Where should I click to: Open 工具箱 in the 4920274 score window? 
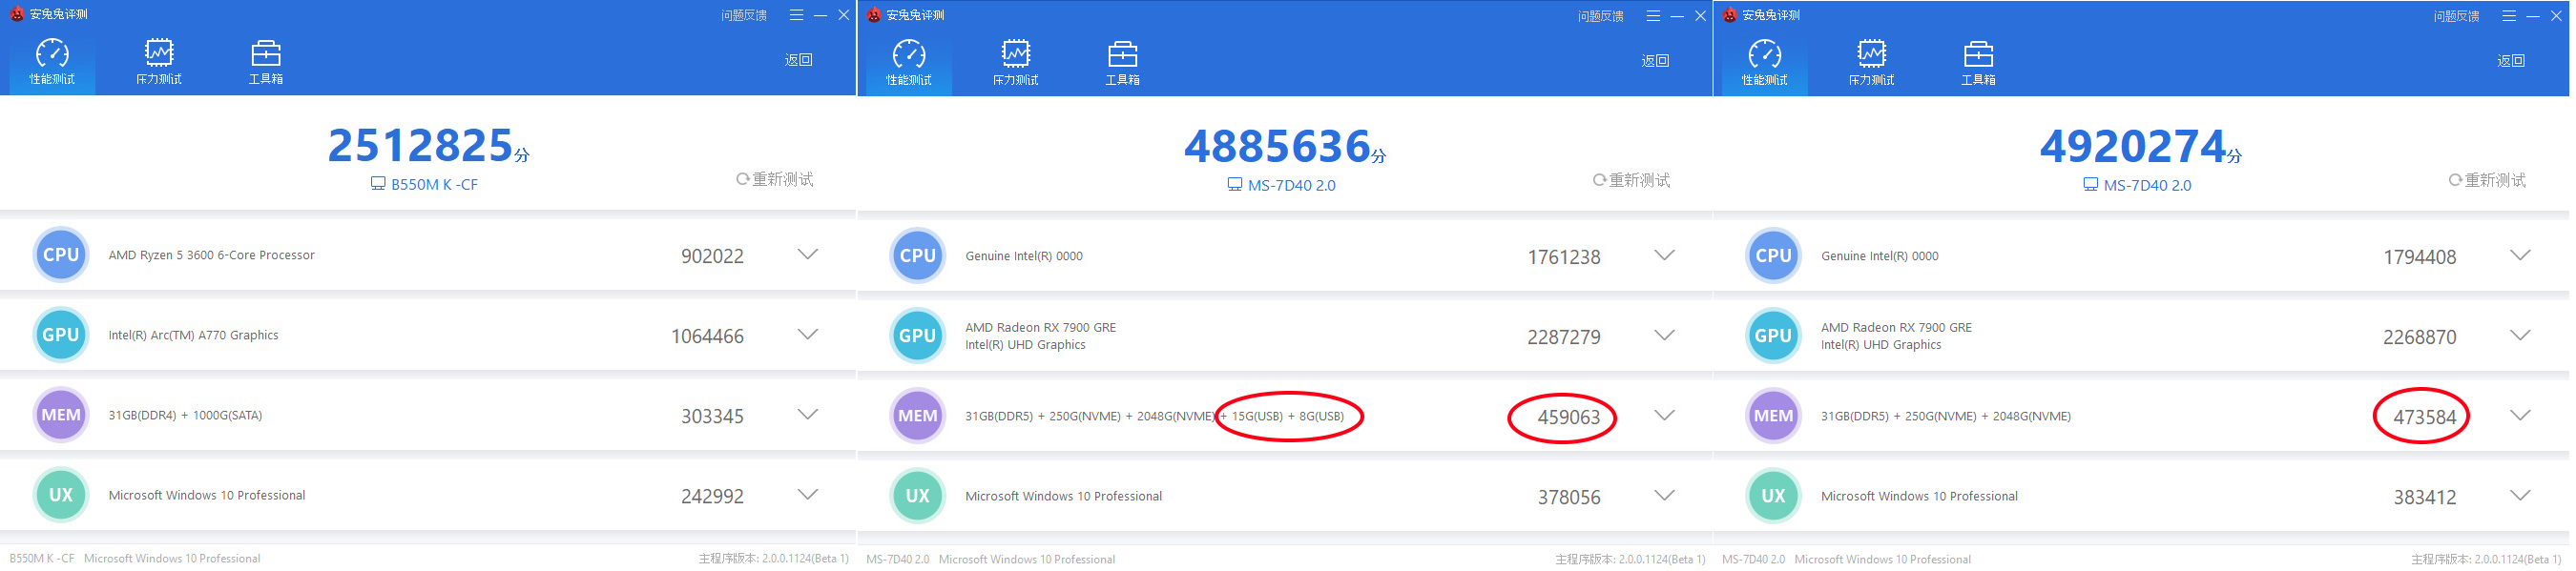(x=1979, y=63)
